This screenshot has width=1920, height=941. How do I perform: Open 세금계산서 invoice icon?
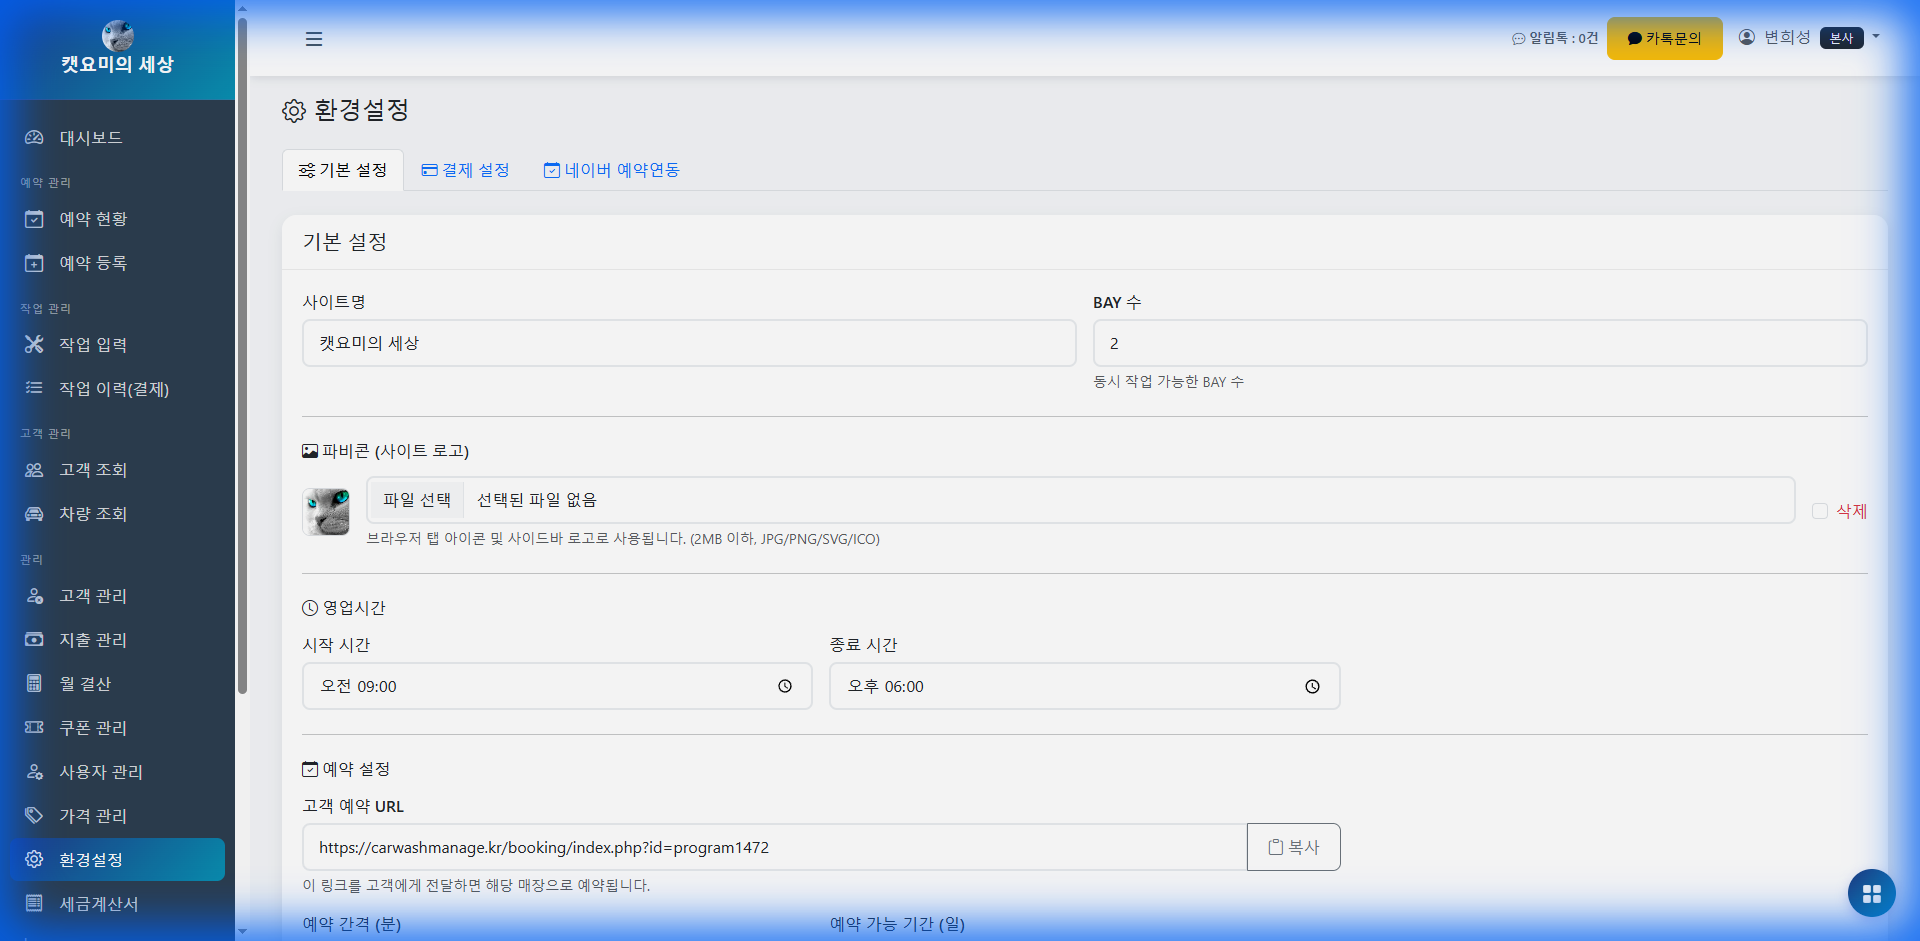pos(34,904)
